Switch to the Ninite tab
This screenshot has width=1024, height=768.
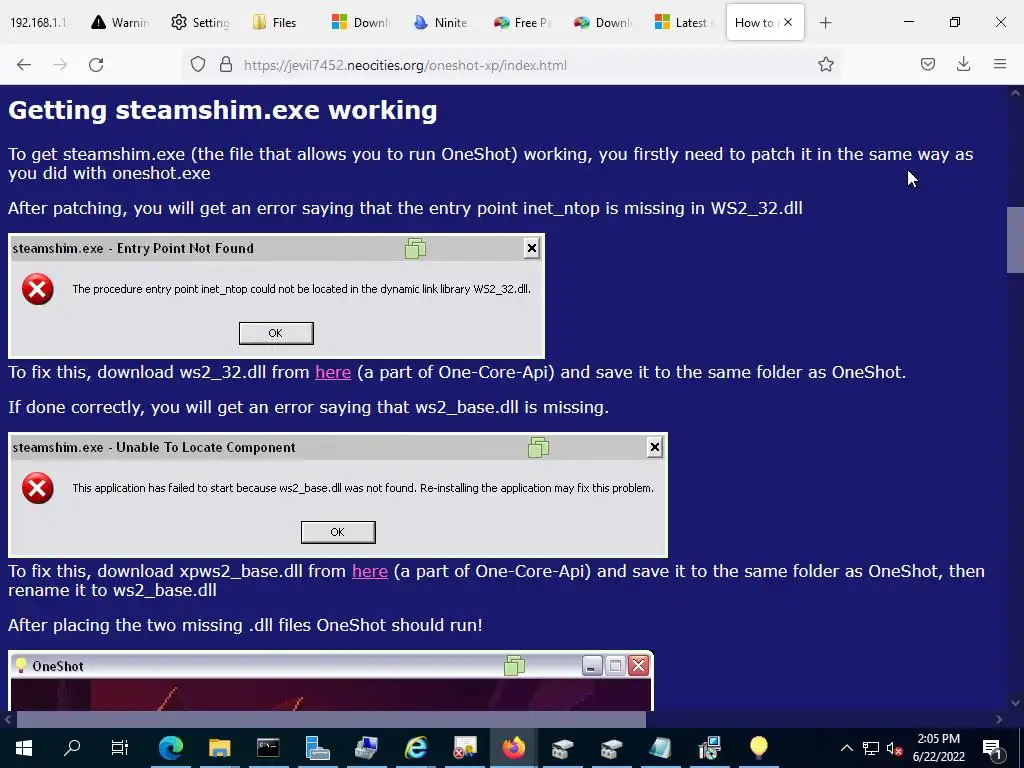coord(442,23)
